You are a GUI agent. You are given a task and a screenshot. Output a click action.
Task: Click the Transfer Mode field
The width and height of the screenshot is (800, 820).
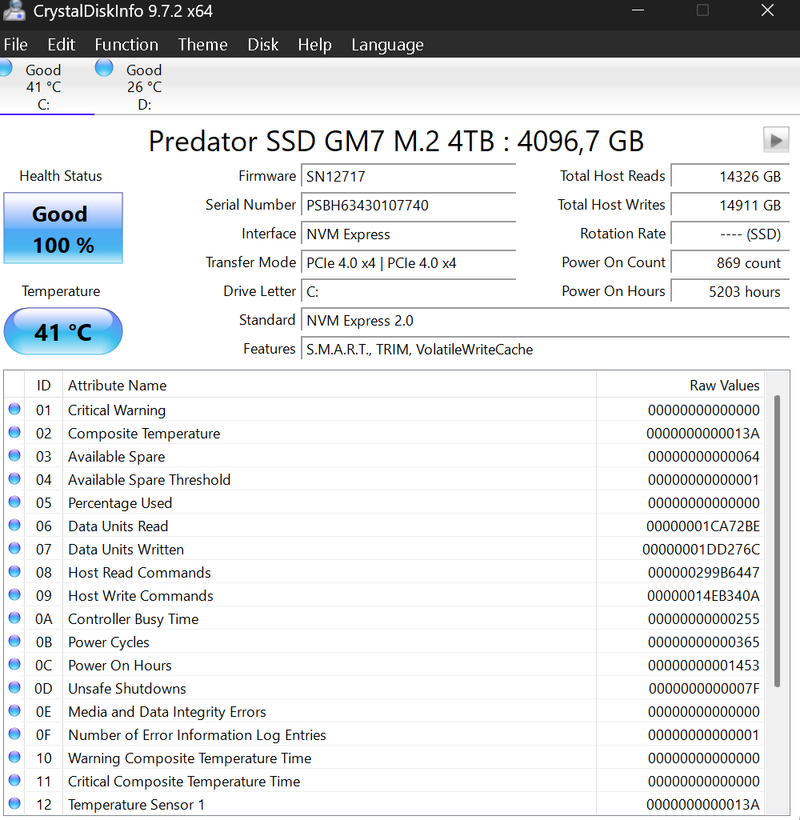408,263
